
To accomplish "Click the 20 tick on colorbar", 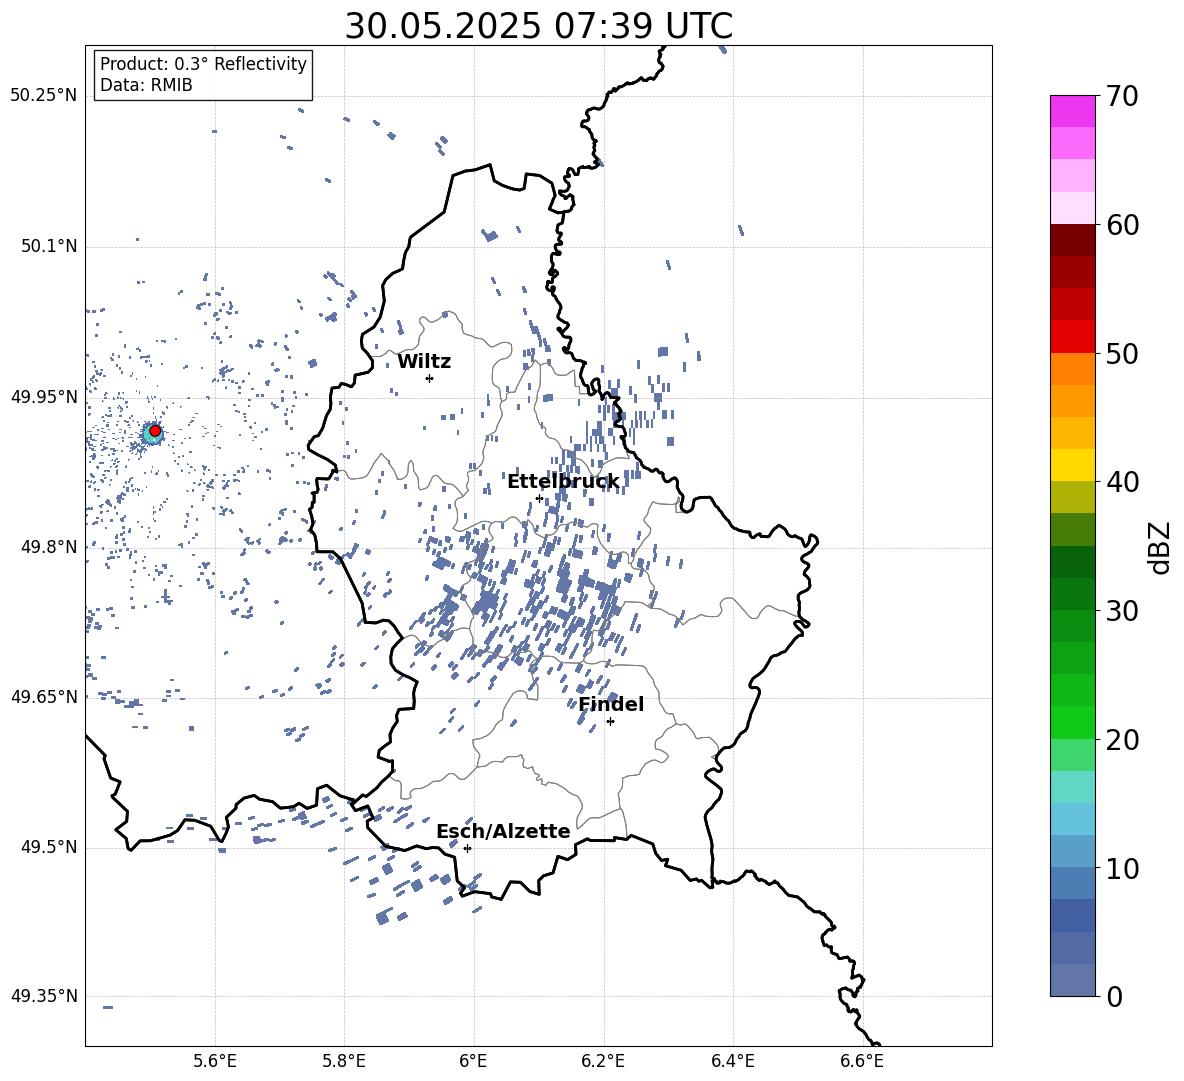I will pyautogui.click(x=1121, y=740).
